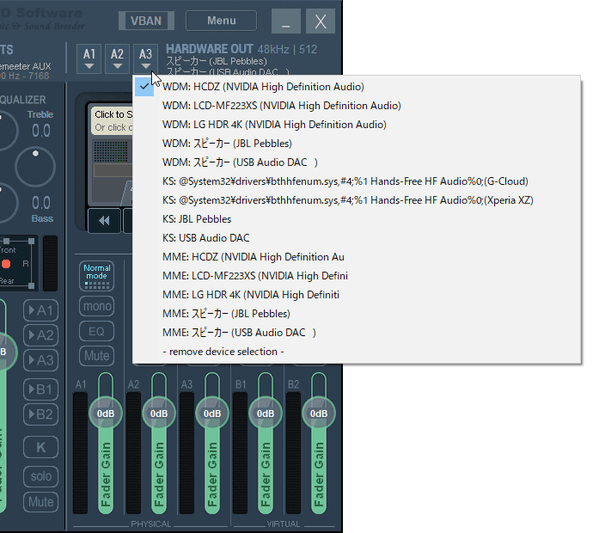
Task: Toggle solo on the virtual strip
Action: click(41, 476)
